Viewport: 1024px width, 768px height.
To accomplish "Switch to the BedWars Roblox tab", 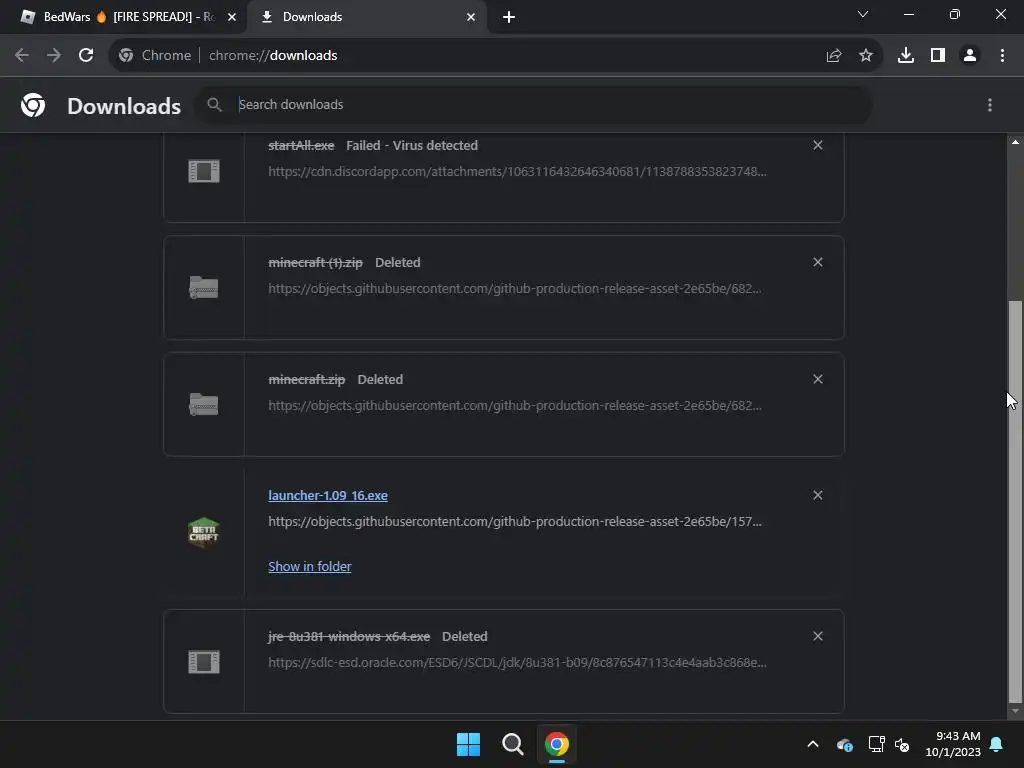I will [x=124, y=17].
